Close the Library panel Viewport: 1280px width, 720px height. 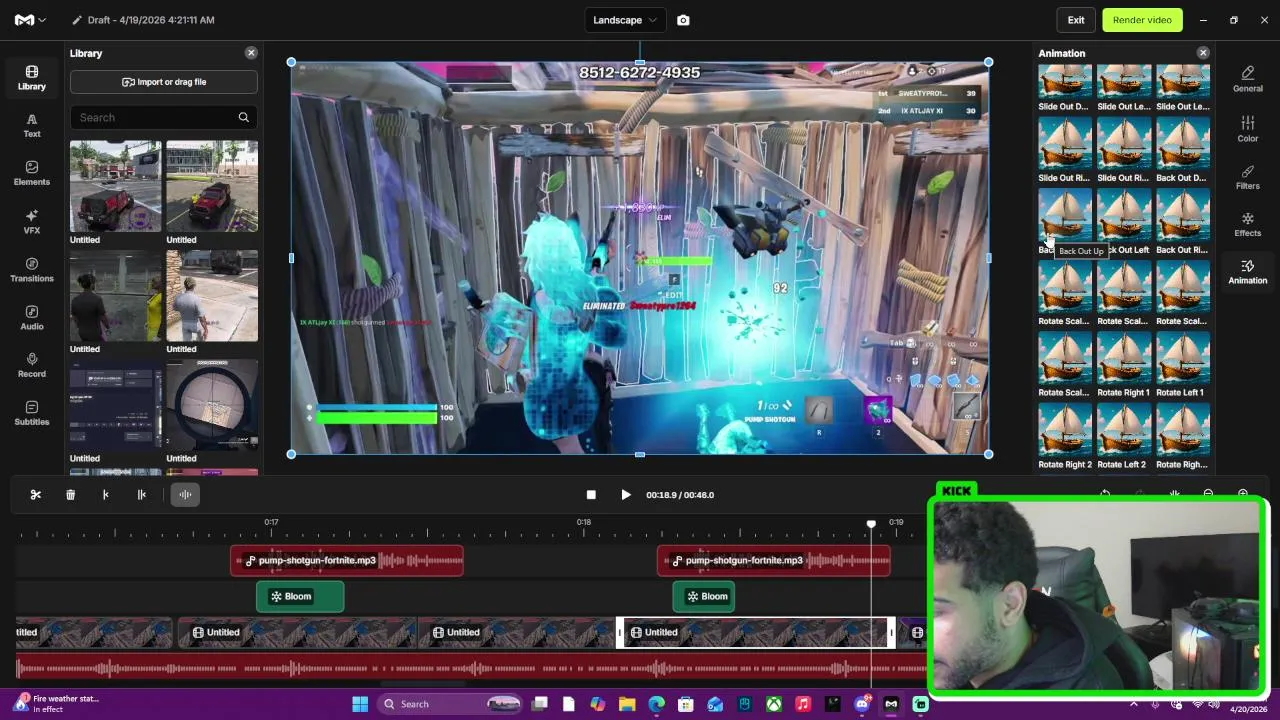pos(251,53)
